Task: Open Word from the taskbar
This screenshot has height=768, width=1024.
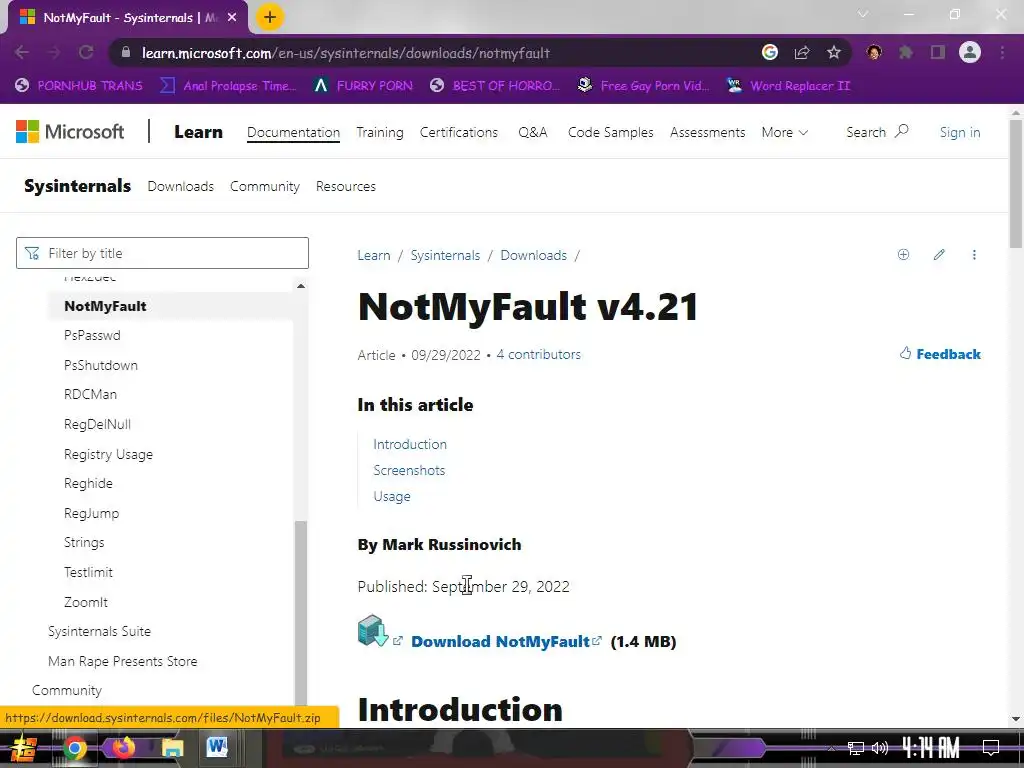Action: (216, 747)
